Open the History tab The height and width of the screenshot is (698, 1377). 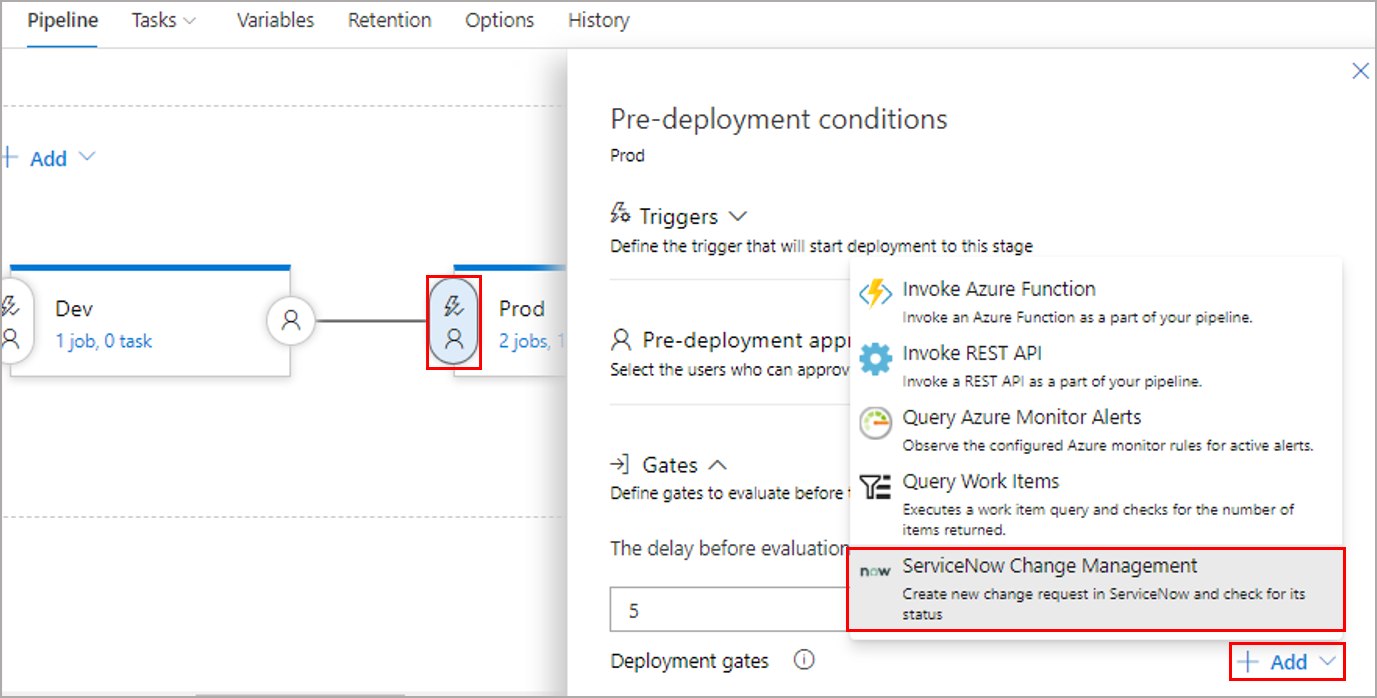click(x=597, y=19)
